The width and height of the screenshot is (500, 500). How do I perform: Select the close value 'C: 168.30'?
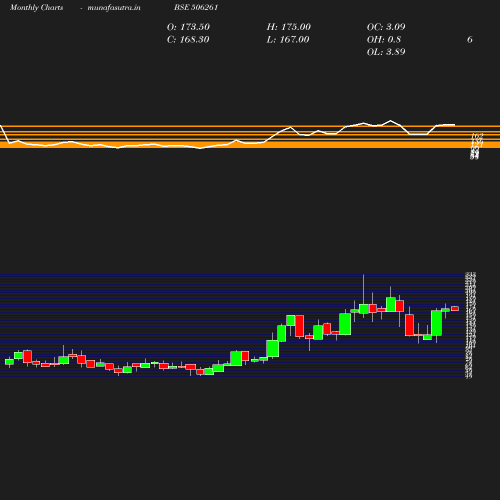click(x=188, y=40)
